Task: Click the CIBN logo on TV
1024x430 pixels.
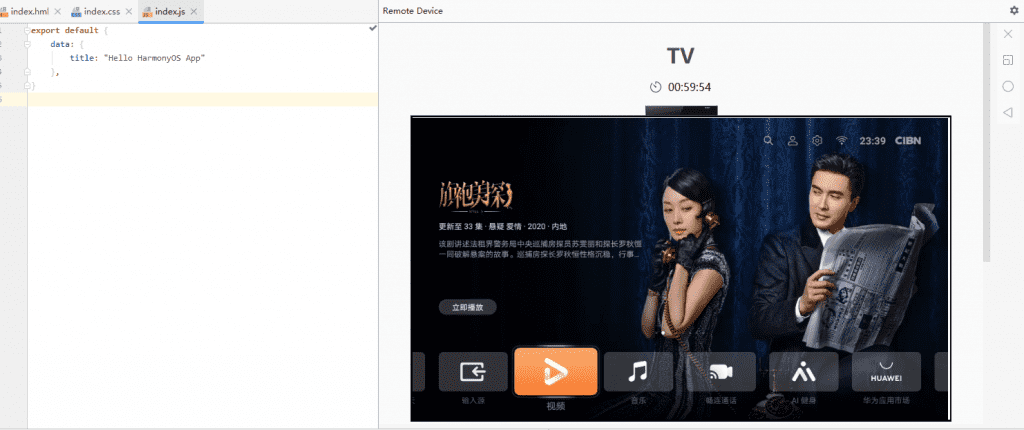Action: [908, 141]
